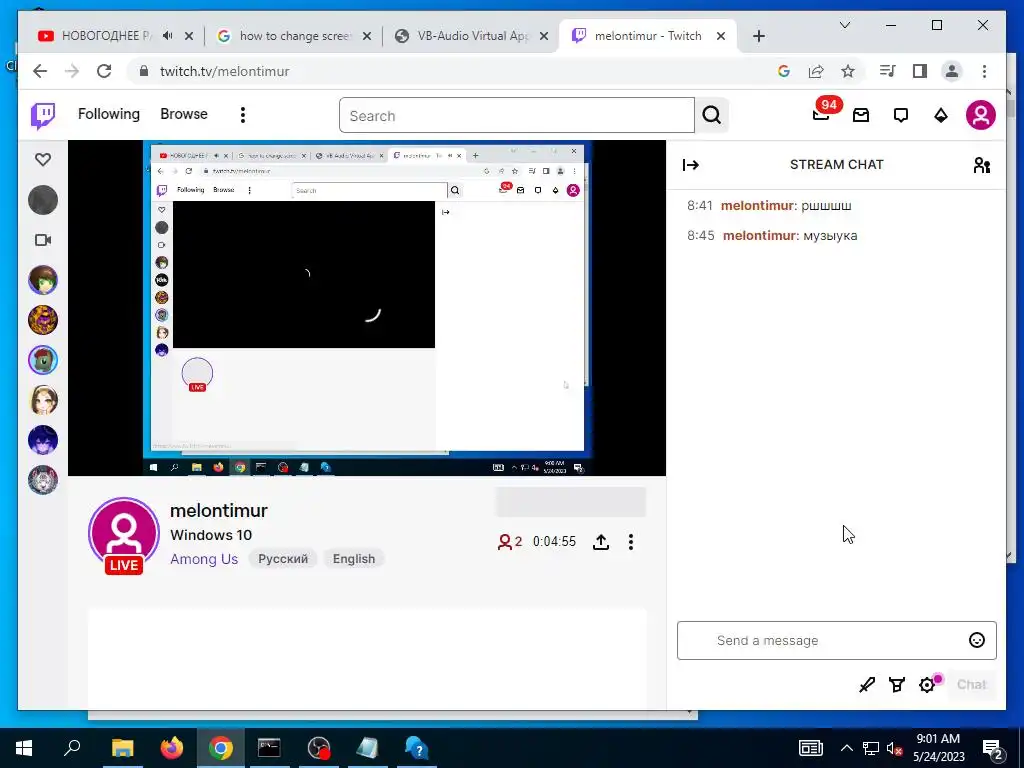Close the melontimur Twitch tab
The height and width of the screenshot is (768, 1024).
(x=721, y=36)
